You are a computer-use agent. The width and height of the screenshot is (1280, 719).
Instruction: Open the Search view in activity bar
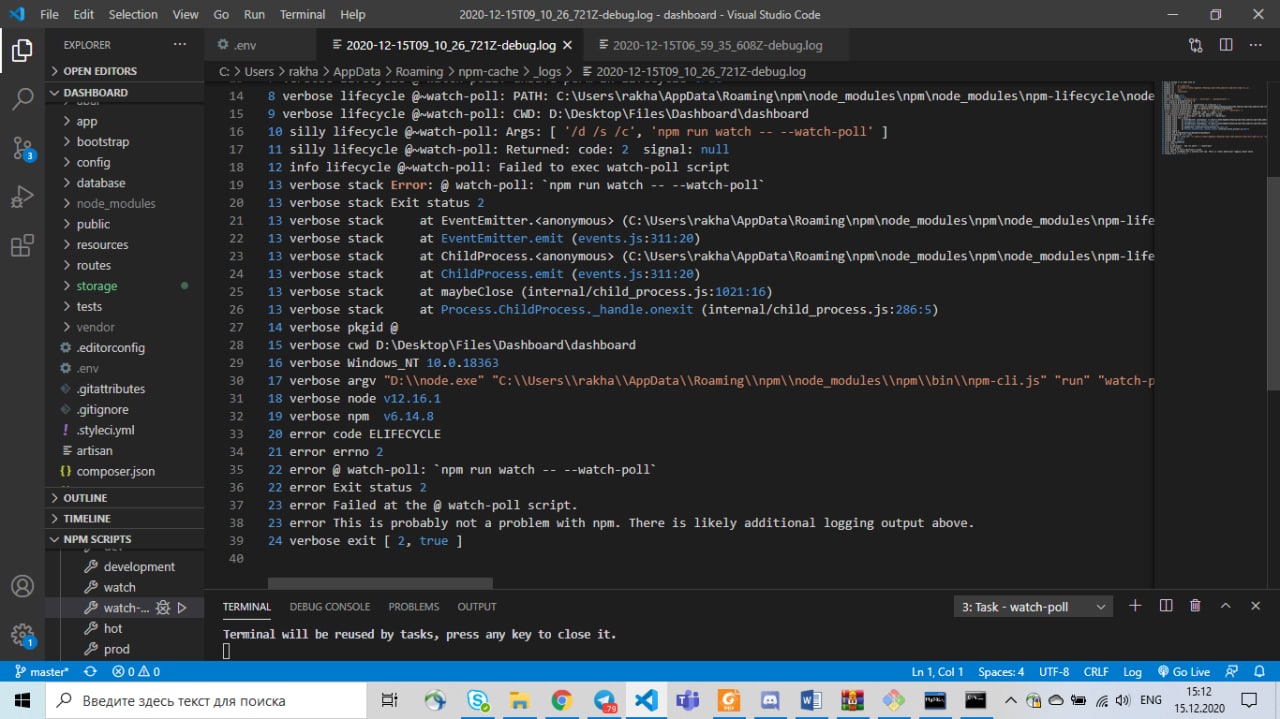pos(22,99)
